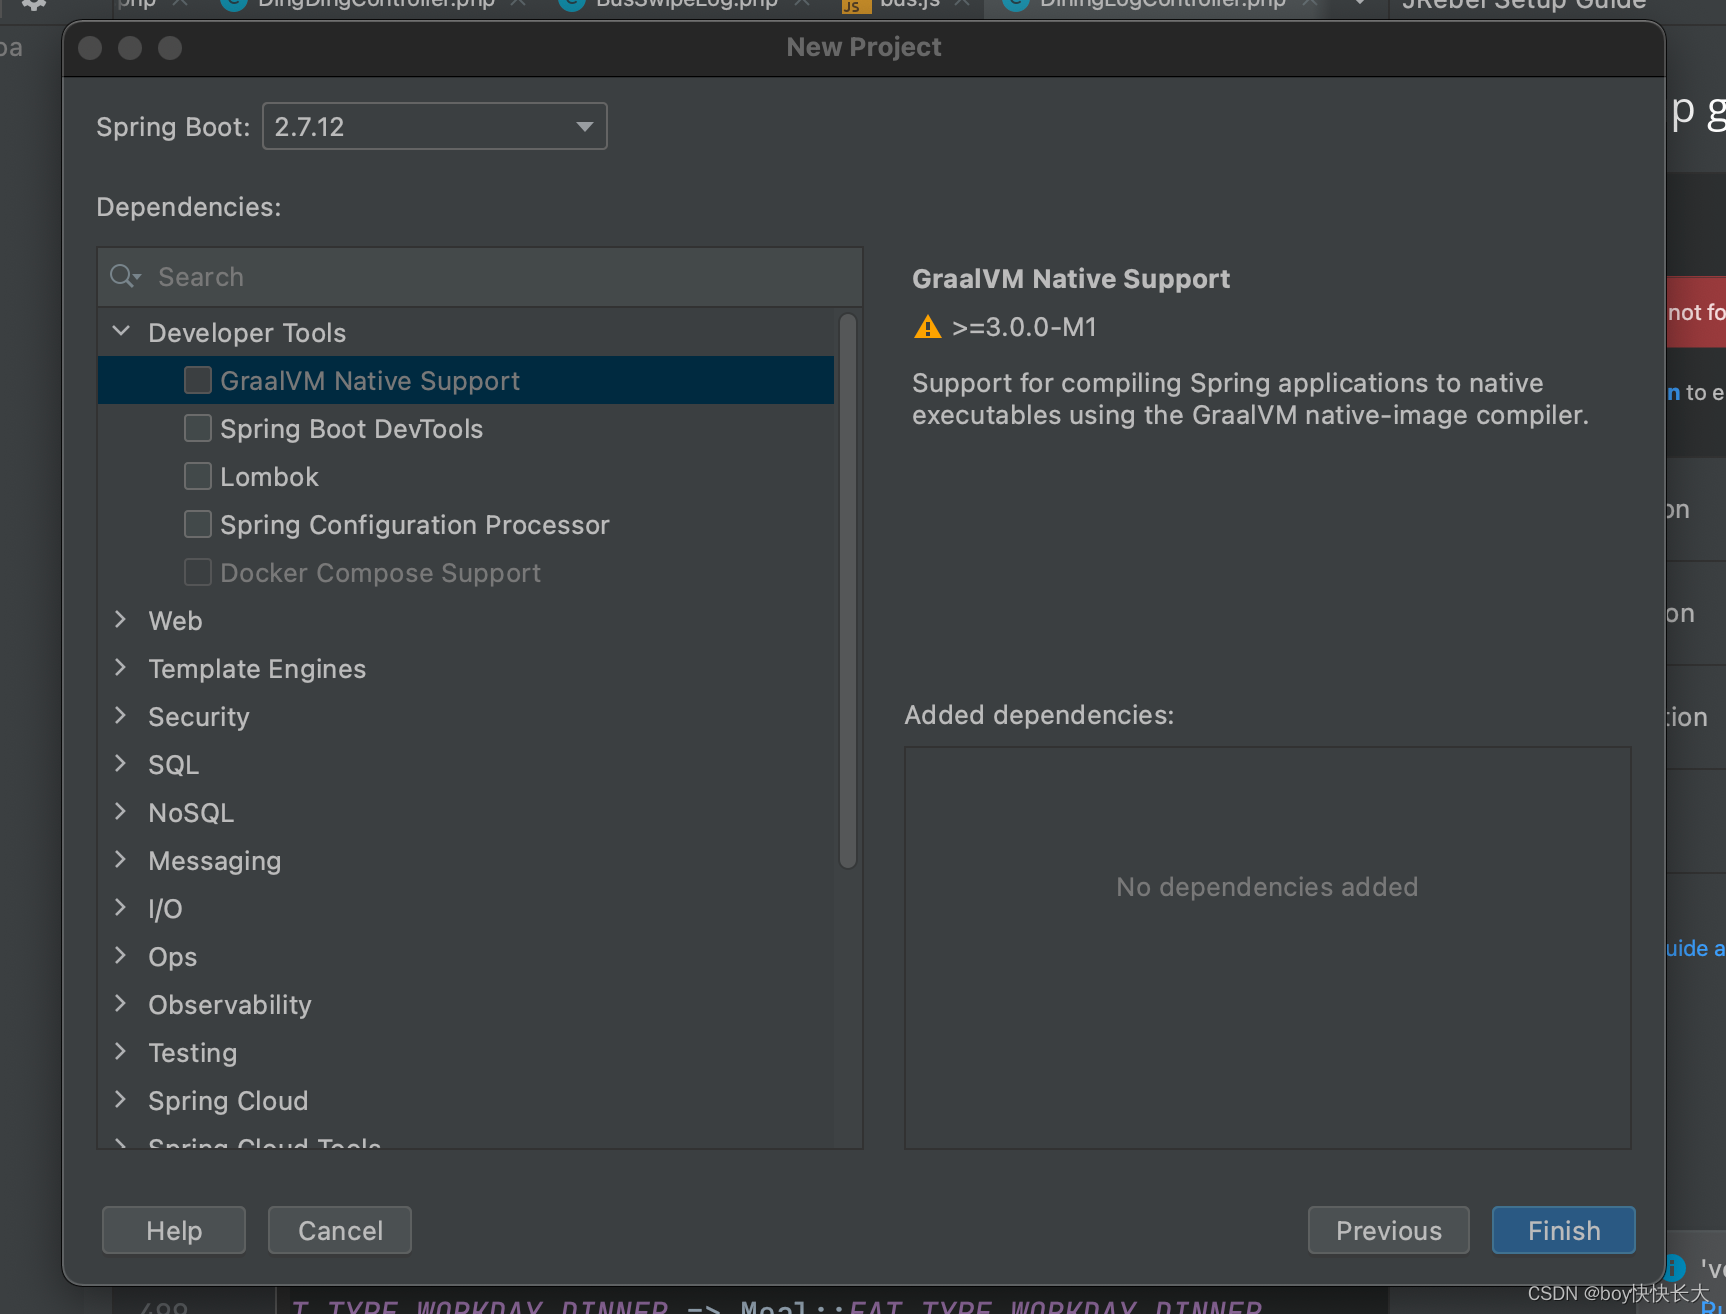Toggle Docker Compose Support checkbox

click(198, 573)
